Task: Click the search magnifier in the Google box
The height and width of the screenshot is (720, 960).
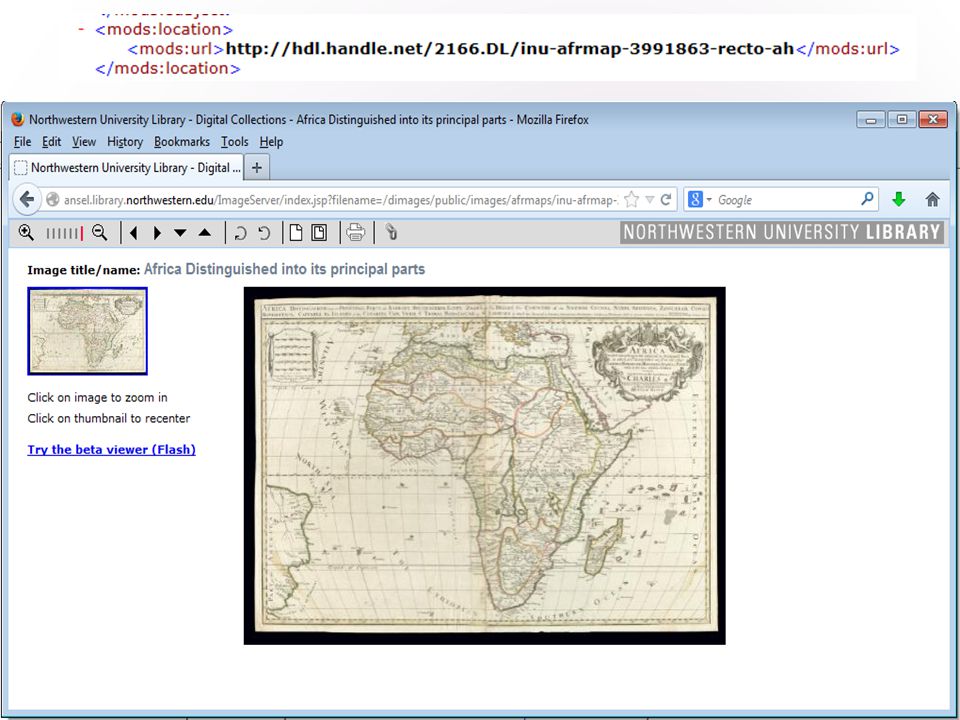Action: pyautogui.click(x=868, y=199)
